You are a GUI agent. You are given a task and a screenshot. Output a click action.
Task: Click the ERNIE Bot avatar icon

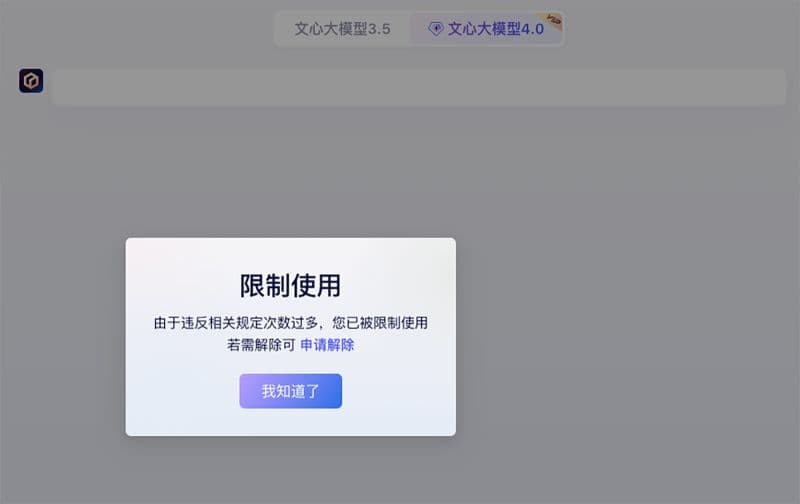pyautogui.click(x=31, y=81)
